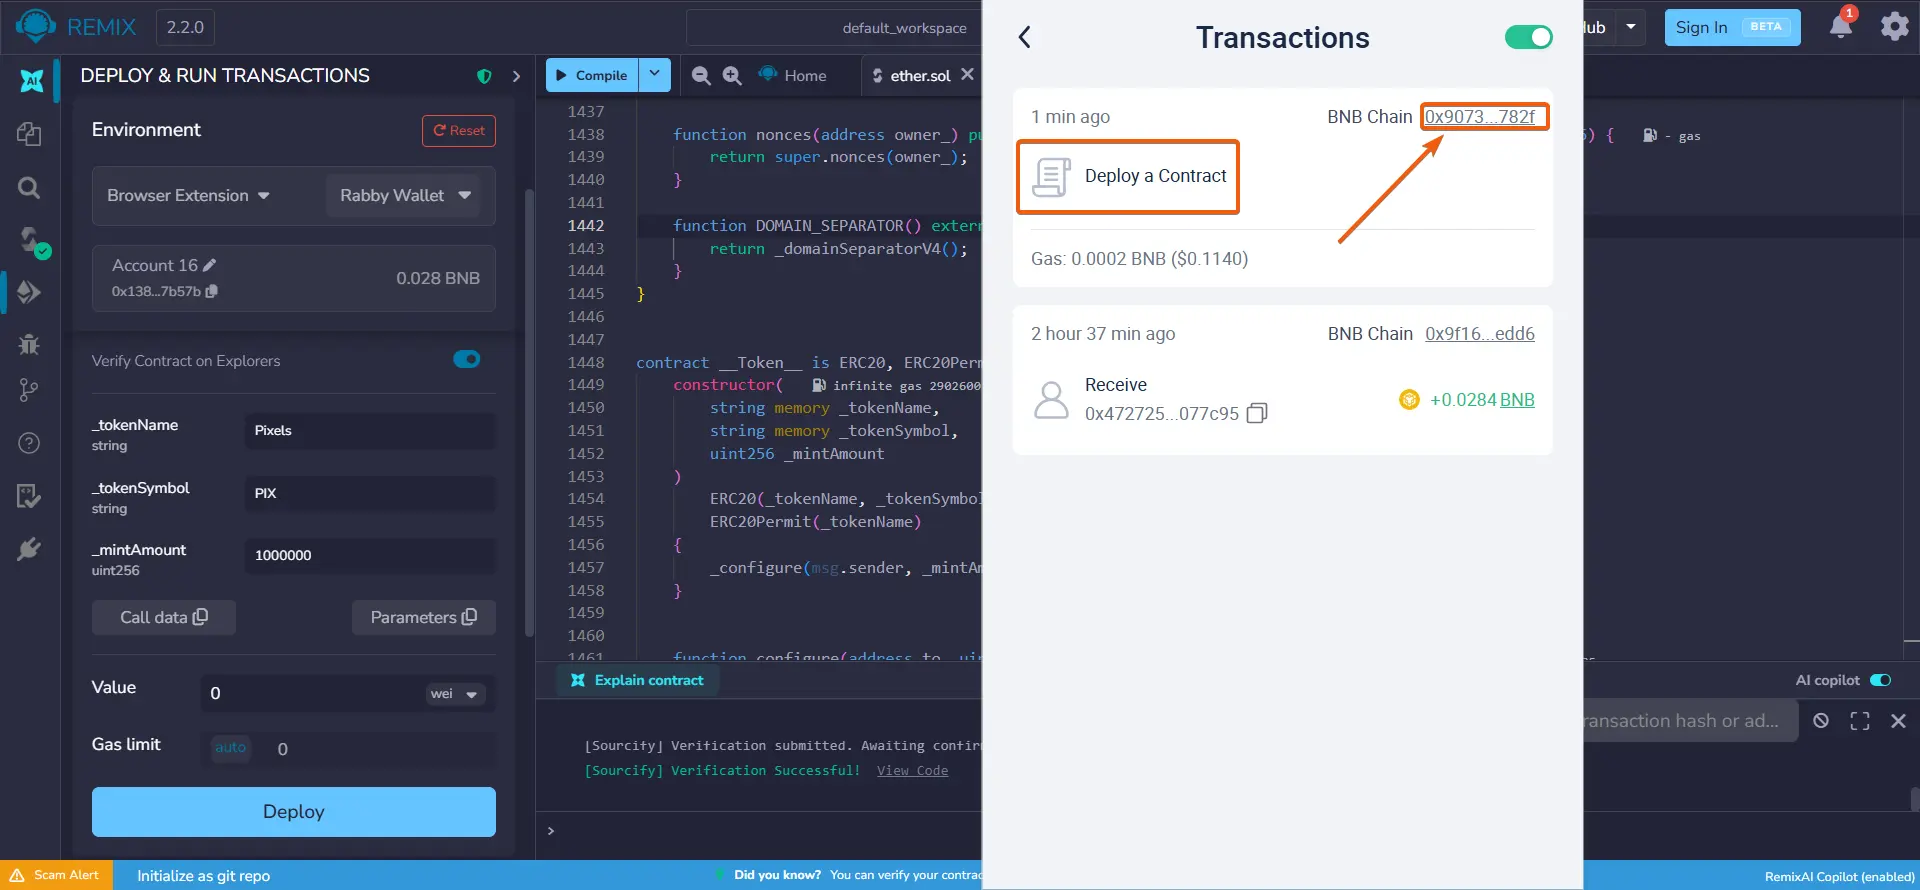Open the notifications bell icon
Image resolution: width=1920 pixels, height=890 pixels.
pos(1841,26)
